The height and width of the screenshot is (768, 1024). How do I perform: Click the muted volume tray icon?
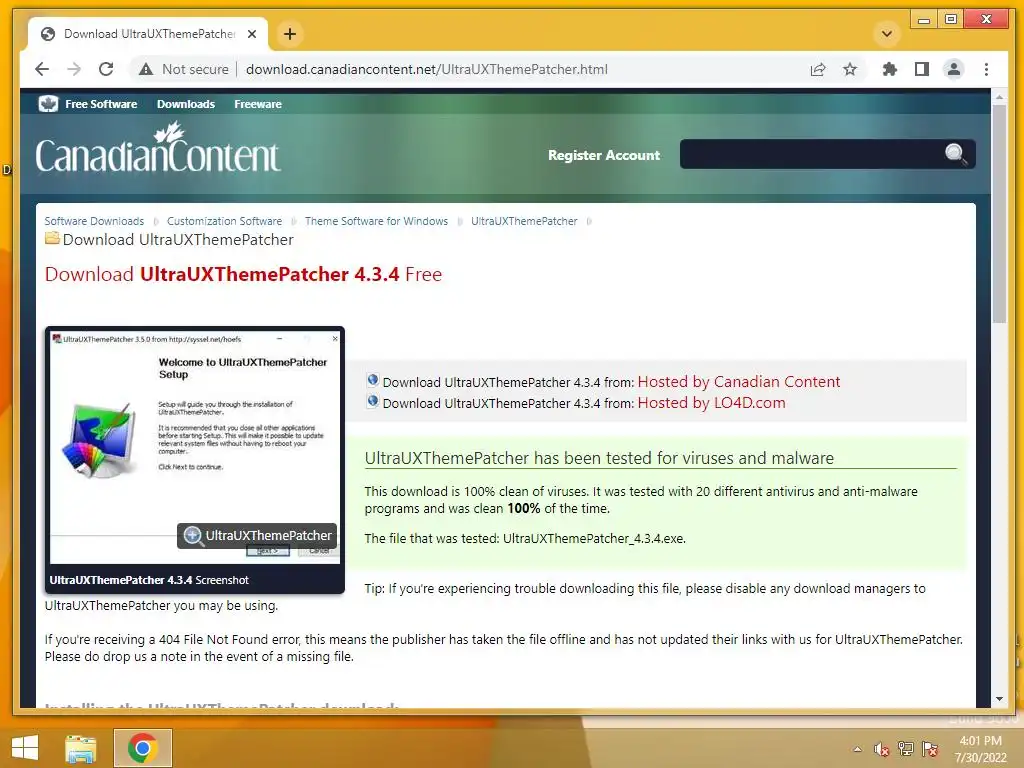click(x=882, y=749)
